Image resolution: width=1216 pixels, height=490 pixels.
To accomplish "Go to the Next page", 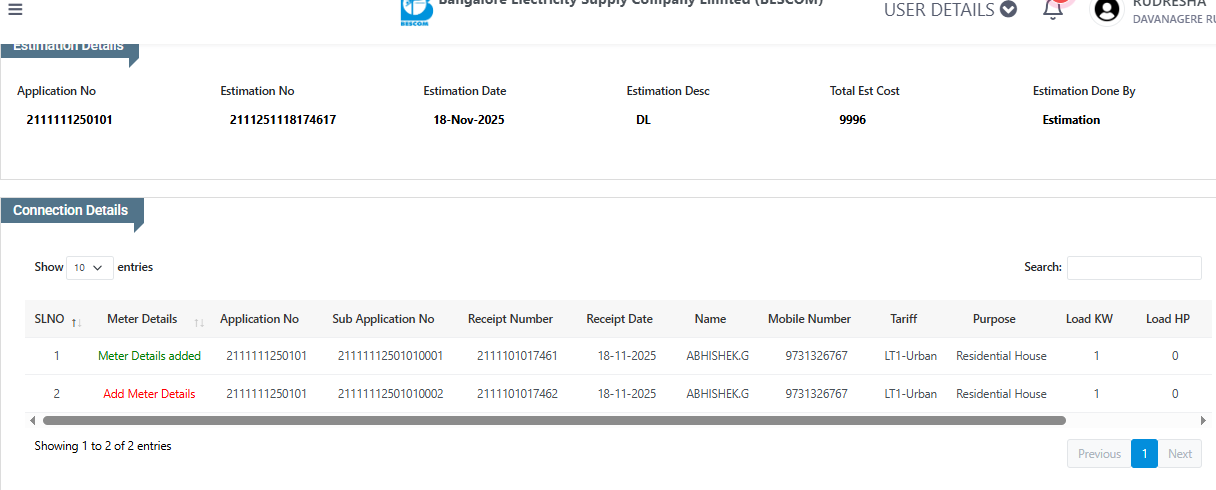I will [x=1180, y=454].
